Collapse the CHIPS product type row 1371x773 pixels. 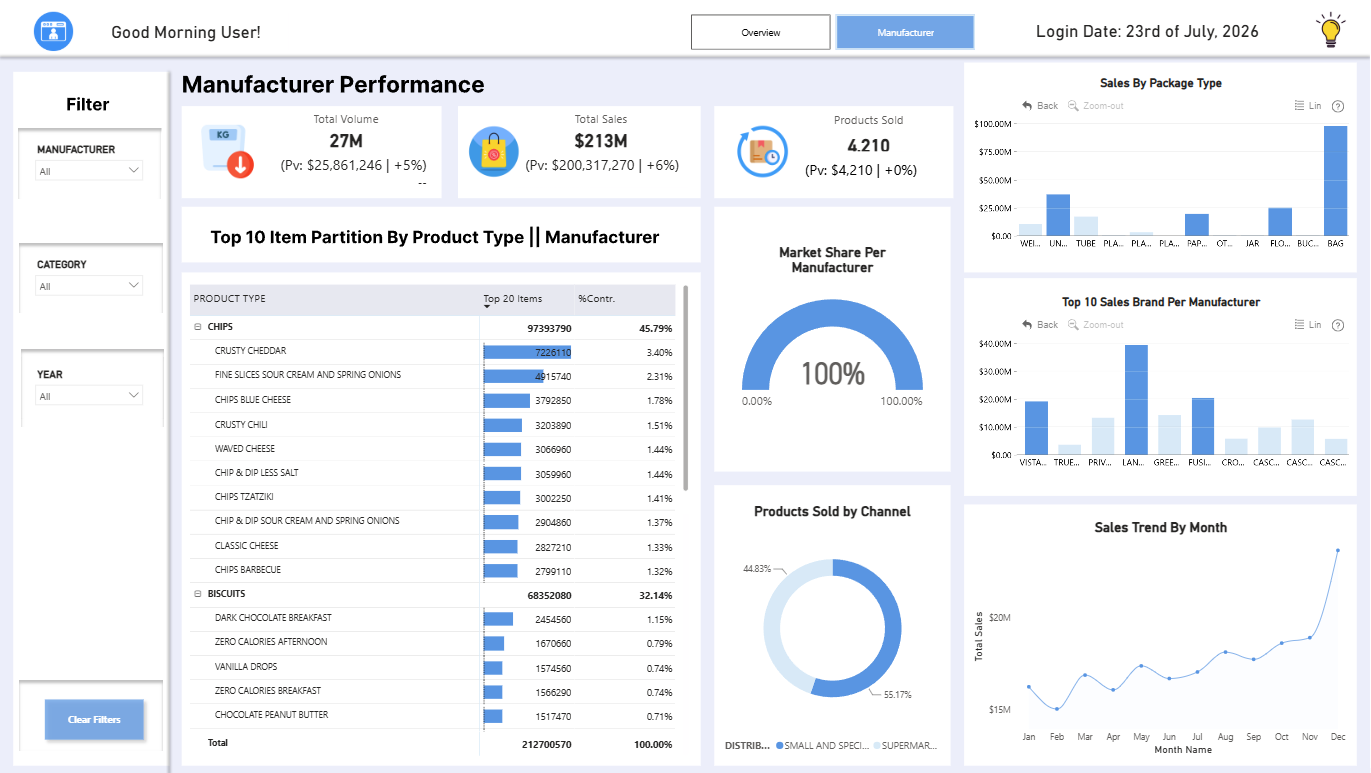pos(198,327)
